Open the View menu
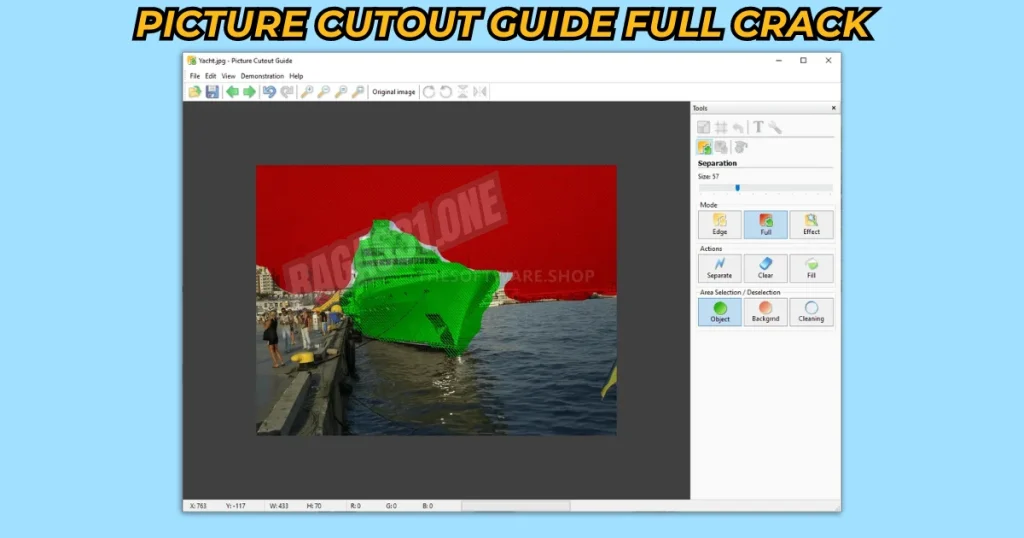Screen dimensions: 1024x538 click(x=228, y=76)
